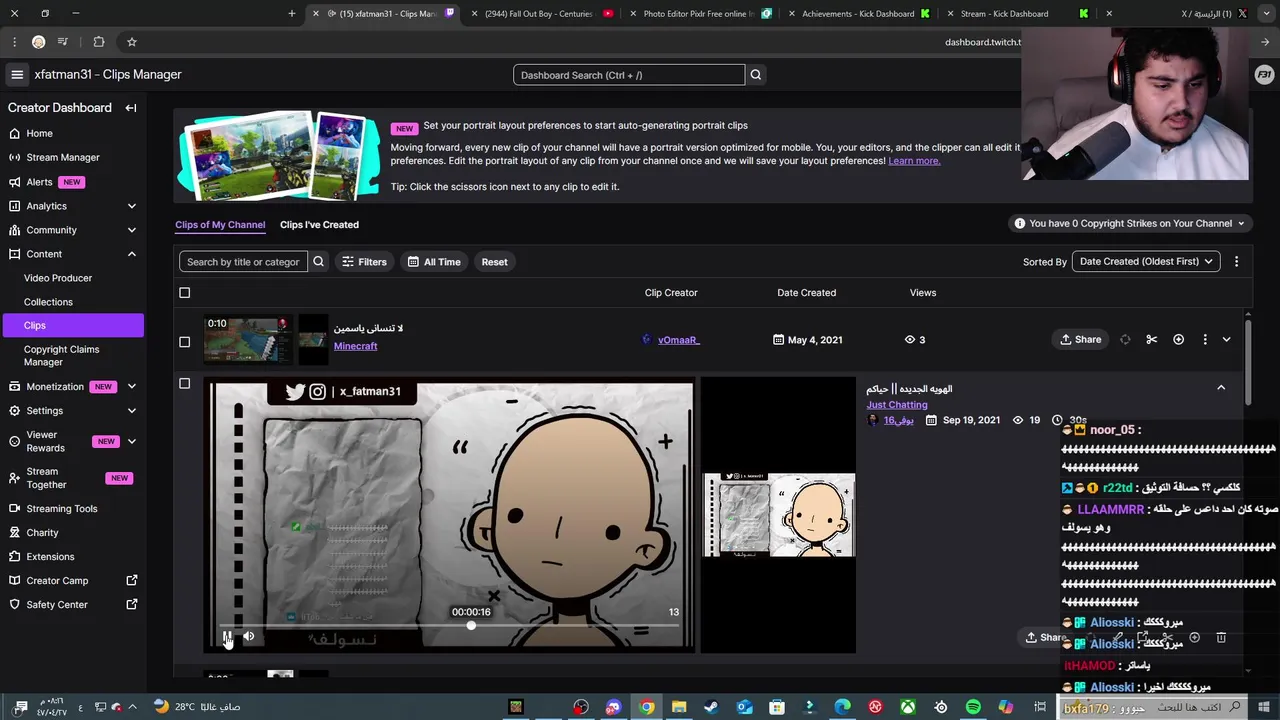Expand the Viewer Rewards sidebar section
The height and width of the screenshot is (720, 1280).
pos(131,441)
